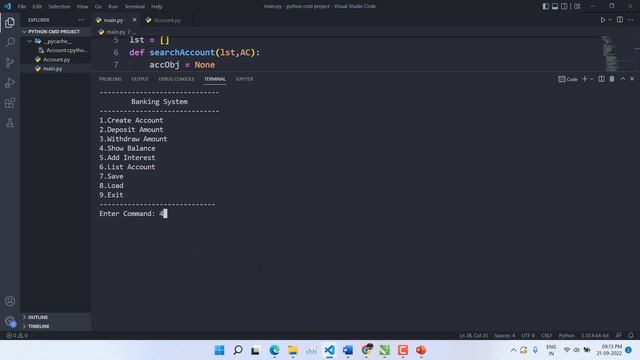
Task: Open the terminal launch profile dropdown
Action: [591, 79]
